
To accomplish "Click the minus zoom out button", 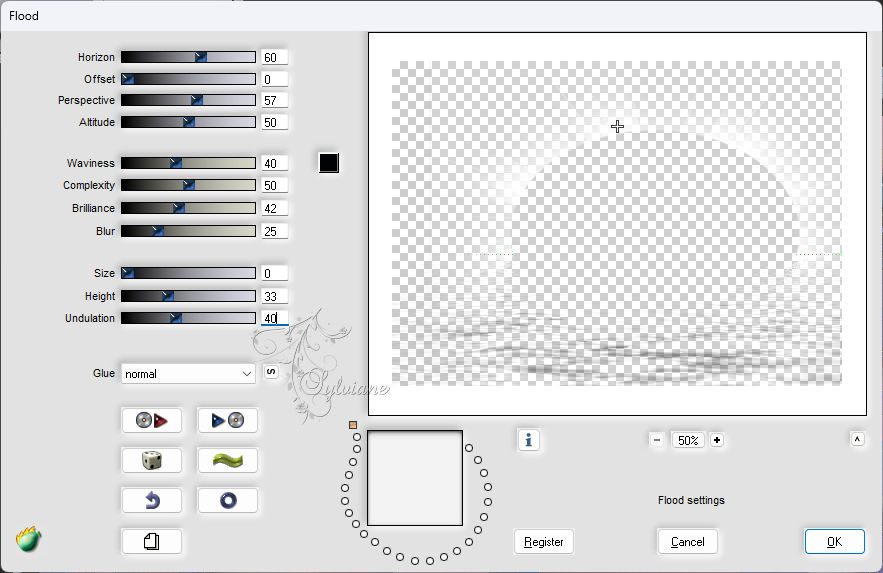I will pyautogui.click(x=657, y=440).
